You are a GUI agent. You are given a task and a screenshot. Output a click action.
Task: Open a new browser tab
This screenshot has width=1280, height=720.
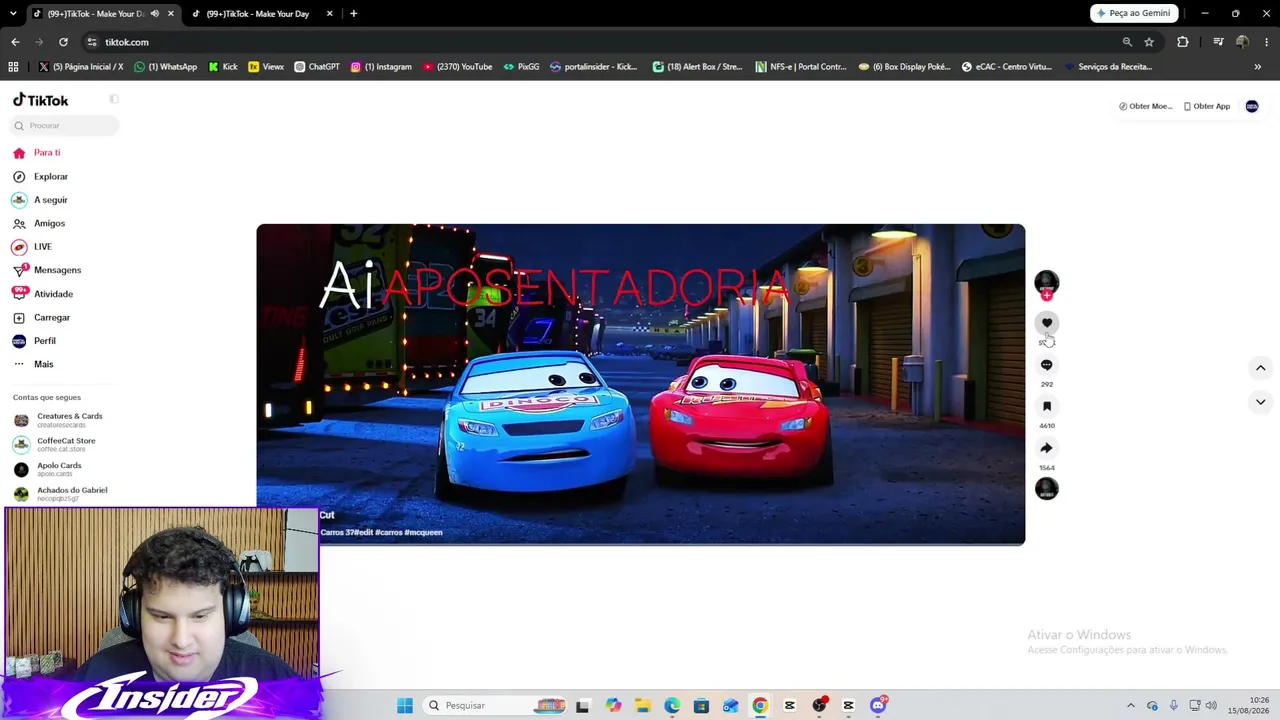click(x=353, y=14)
